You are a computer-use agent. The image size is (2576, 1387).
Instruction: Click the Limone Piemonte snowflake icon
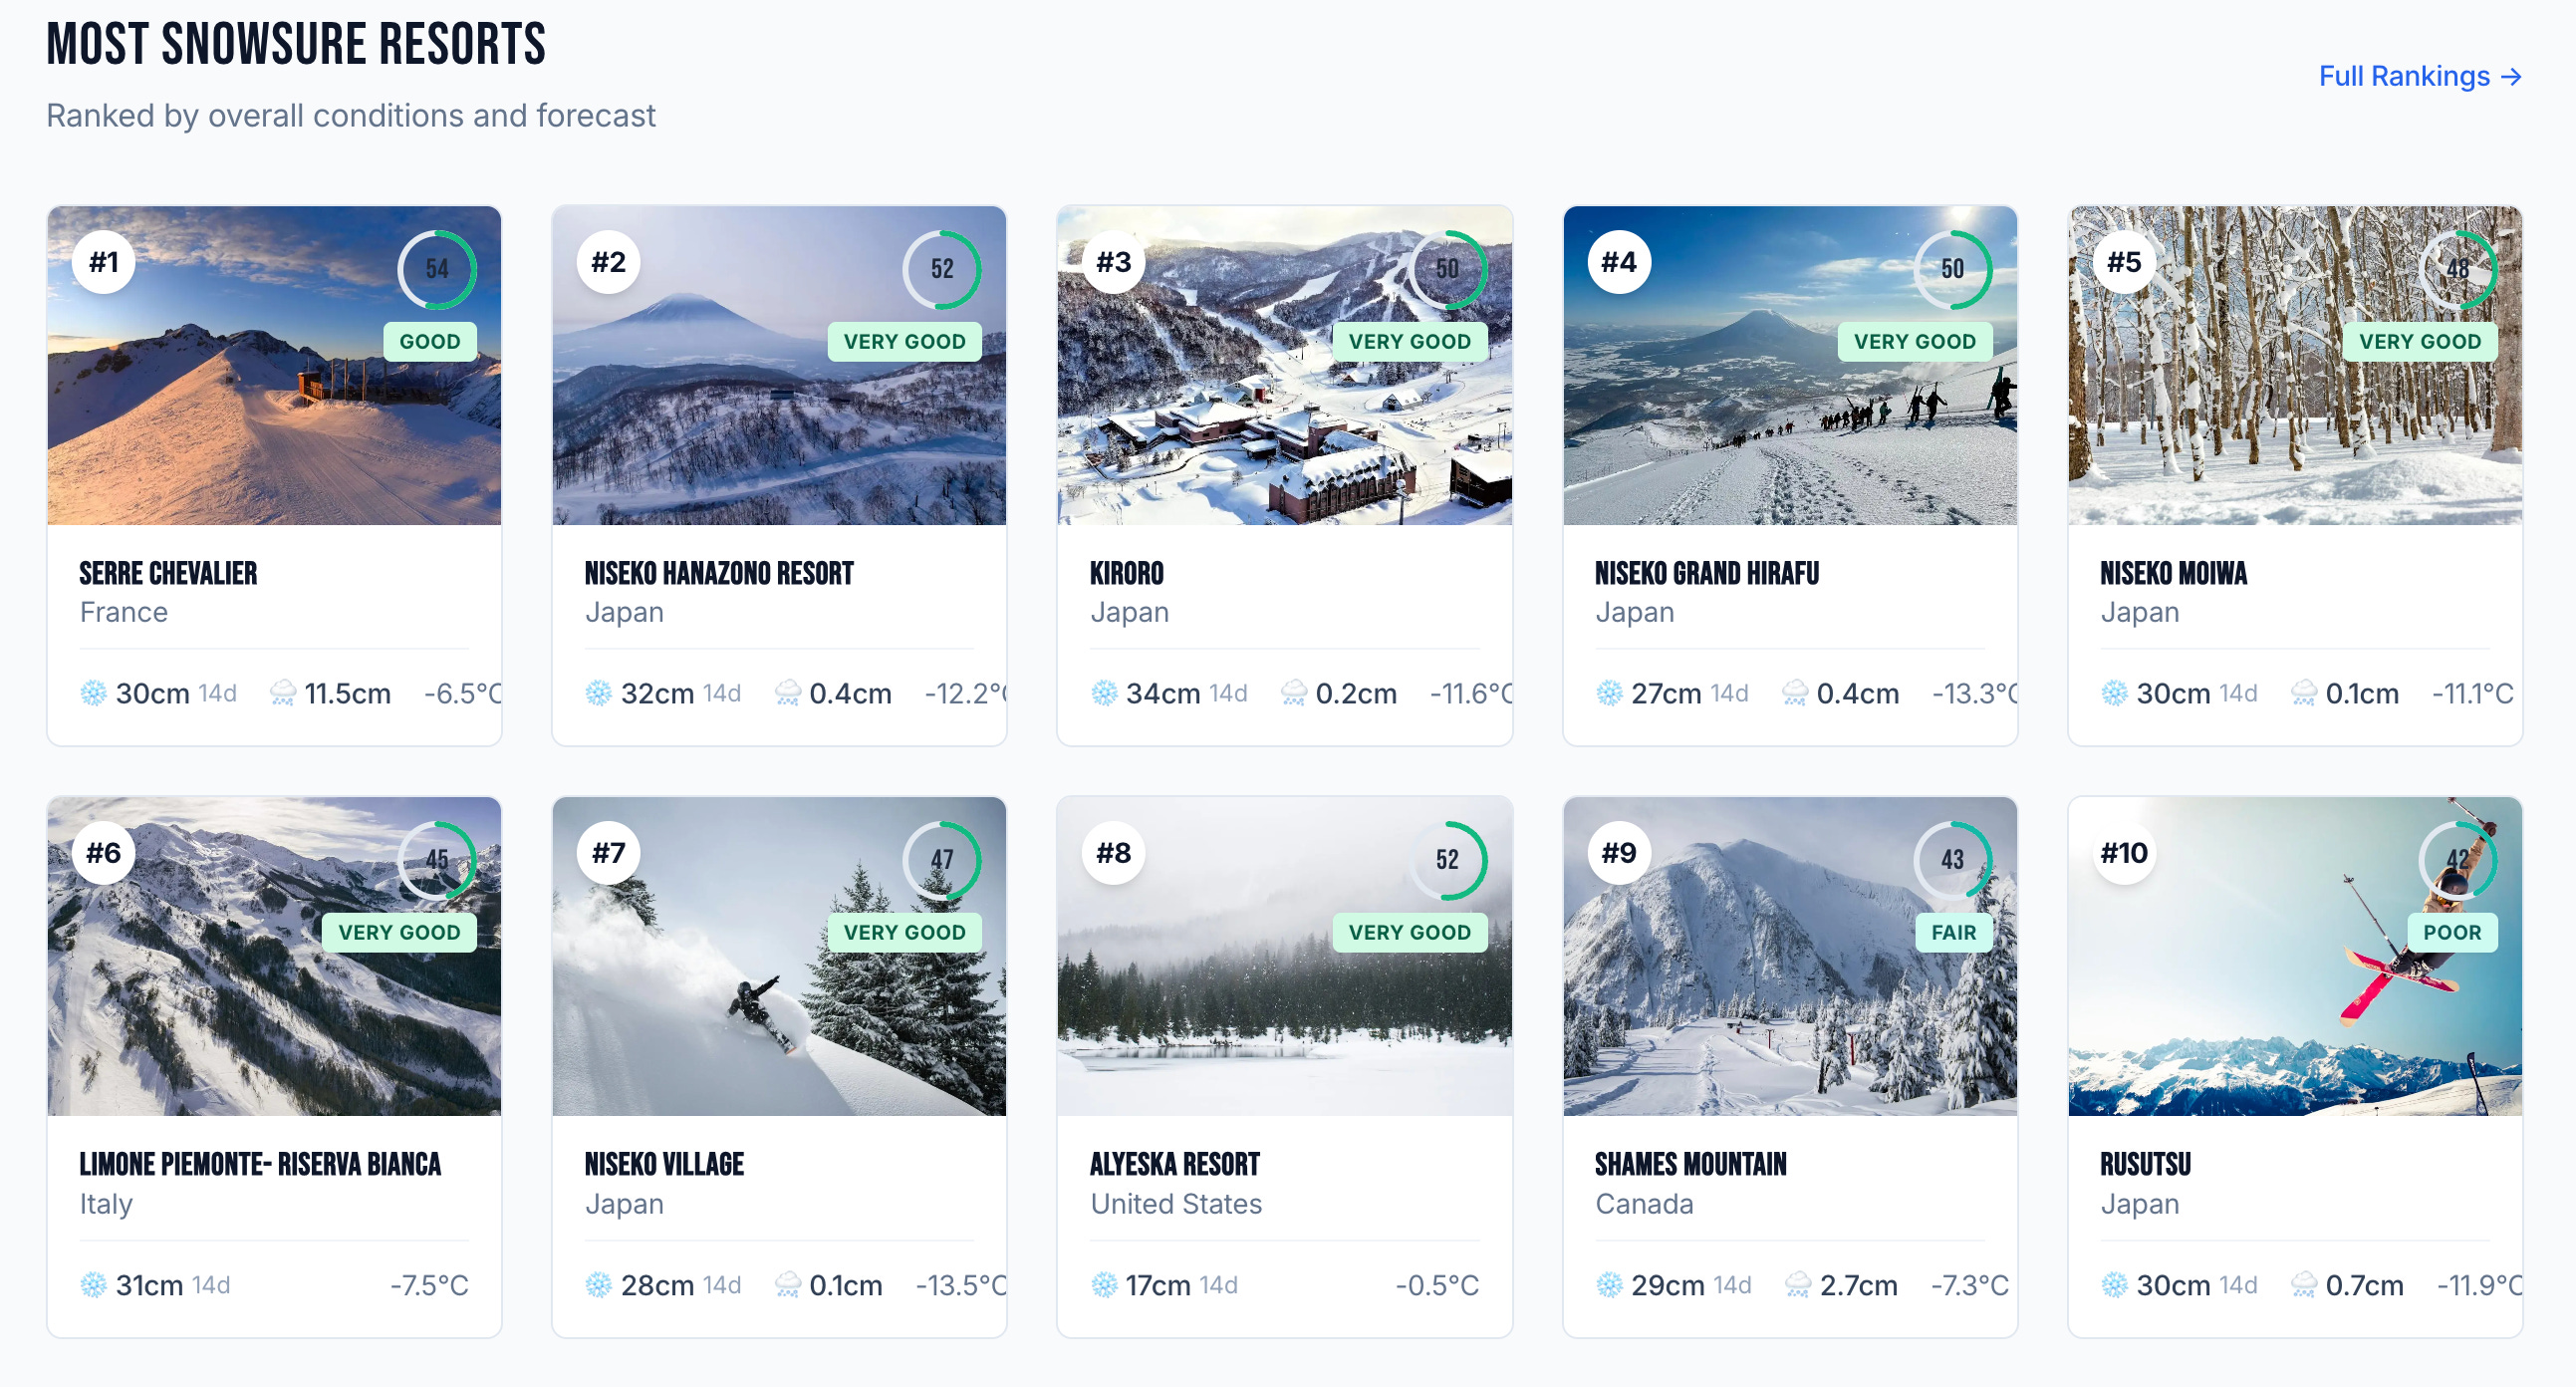tap(93, 1284)
